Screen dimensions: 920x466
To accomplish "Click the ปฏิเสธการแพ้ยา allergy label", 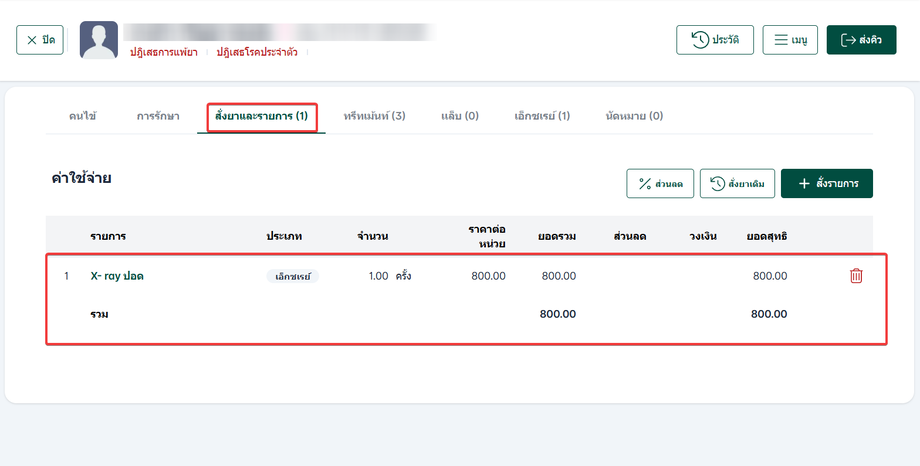I will pos(164,52).
